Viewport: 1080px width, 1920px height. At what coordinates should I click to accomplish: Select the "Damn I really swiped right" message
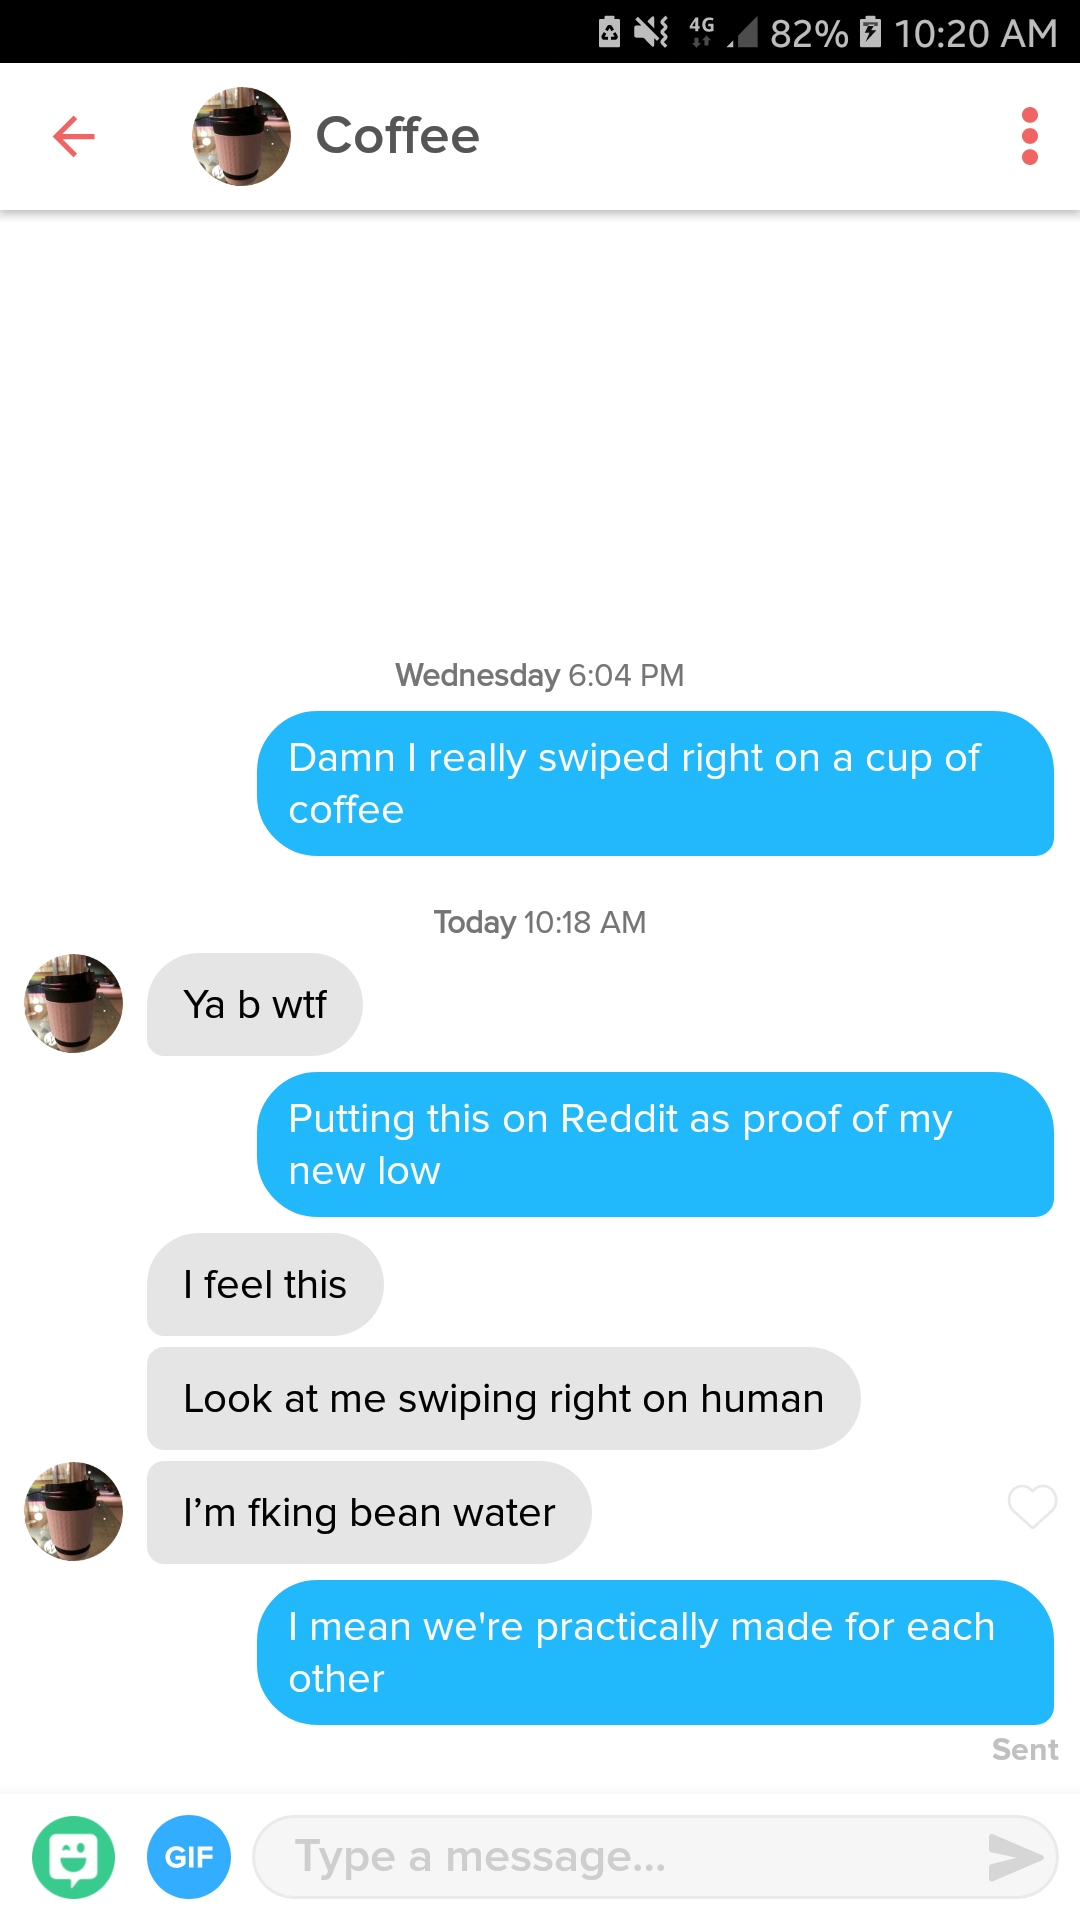click(x=655, y=783)
